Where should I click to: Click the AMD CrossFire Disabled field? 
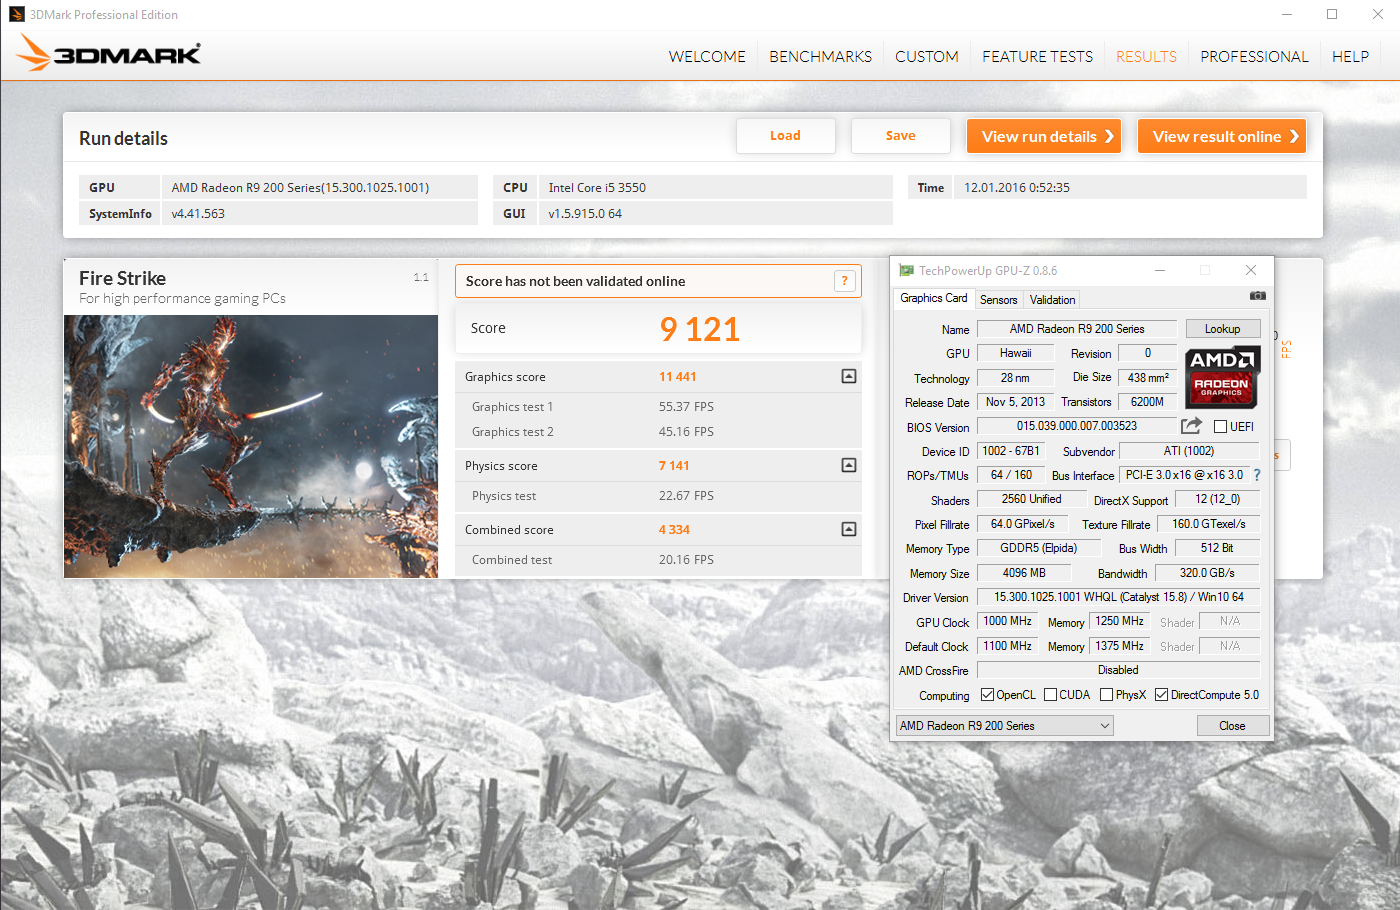pyautogui.click(x=1118, y=670)
